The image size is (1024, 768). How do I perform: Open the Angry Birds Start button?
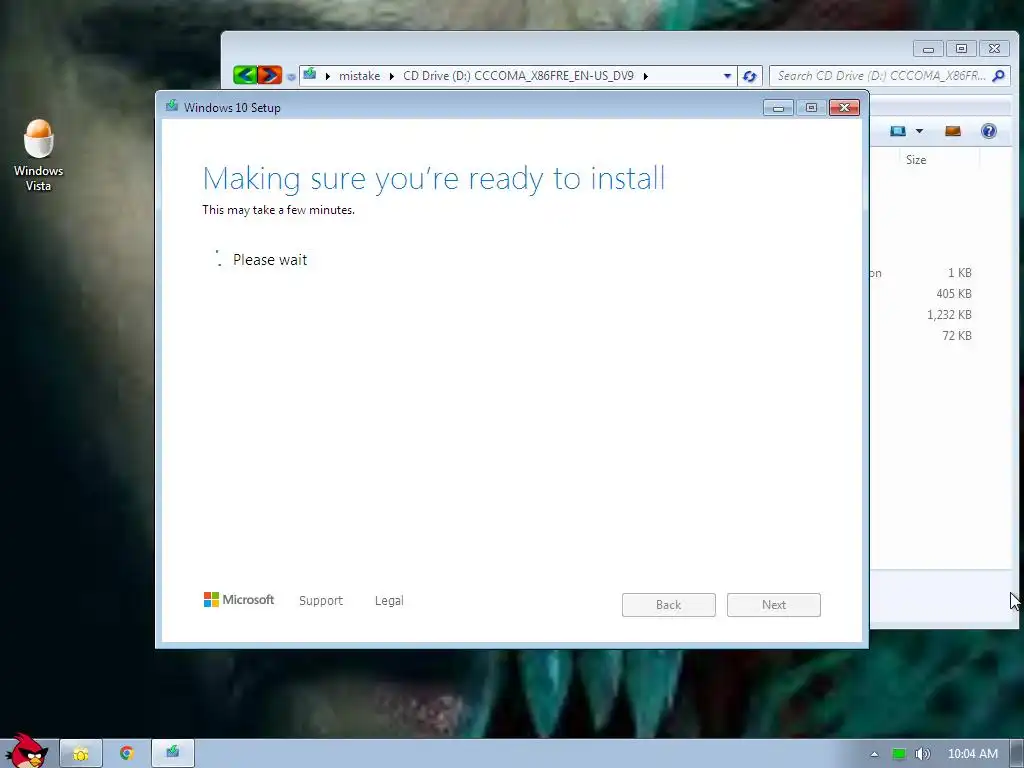[x=27, y=751]
